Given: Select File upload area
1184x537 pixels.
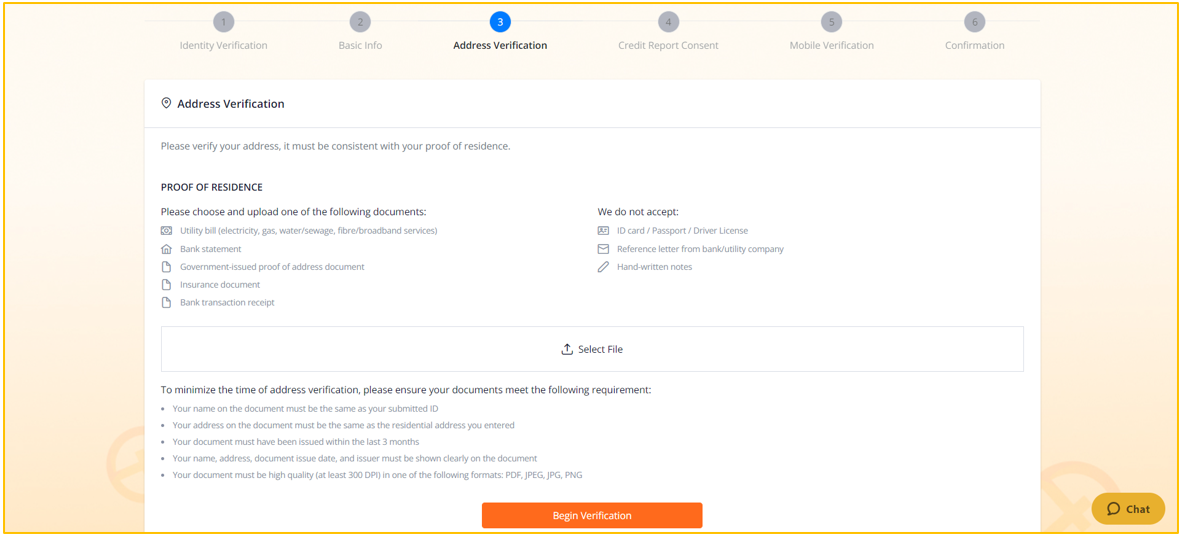Looking at the screenshot, I should (592, 349).
